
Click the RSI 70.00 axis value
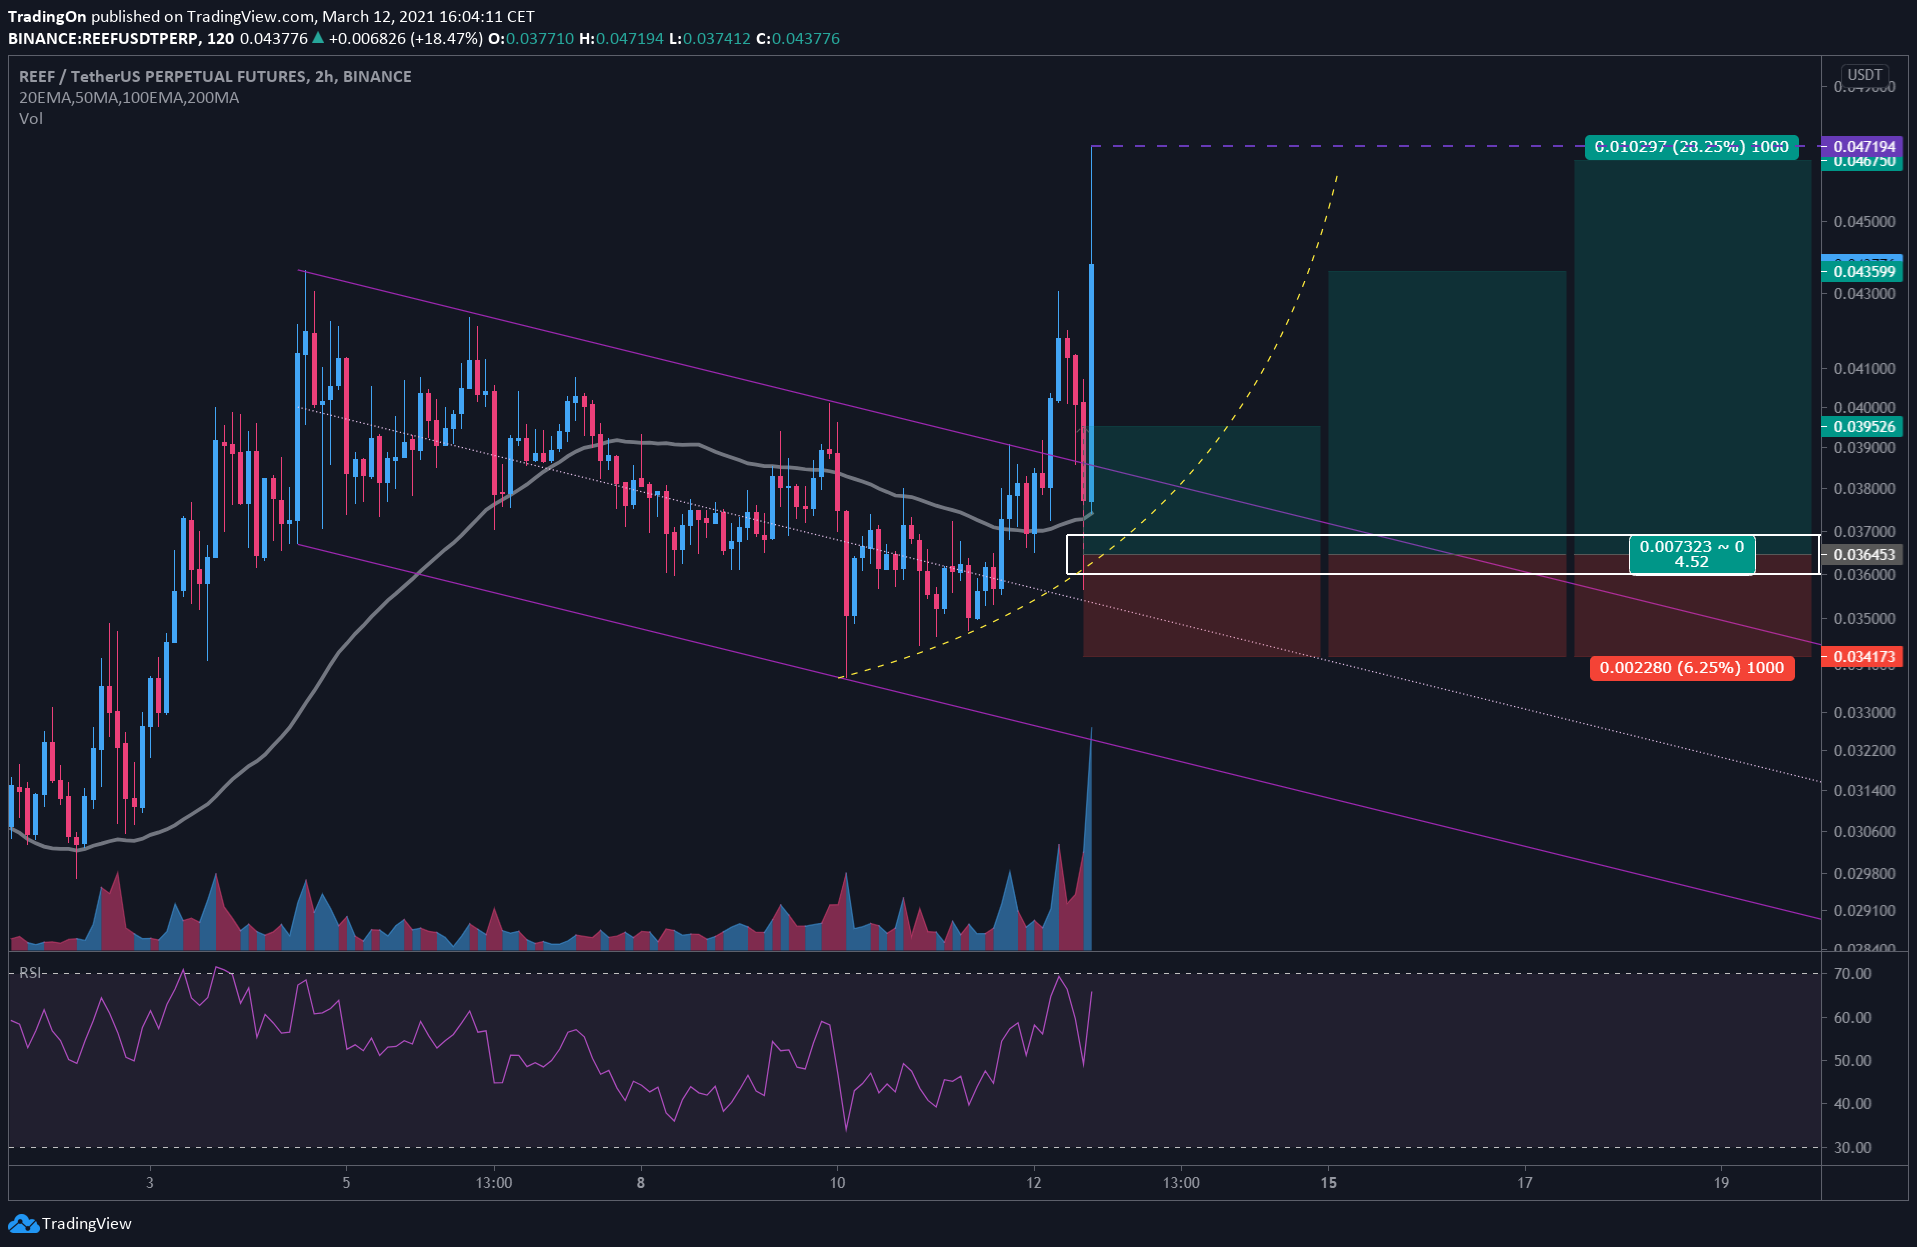[x=1852, y=973]
